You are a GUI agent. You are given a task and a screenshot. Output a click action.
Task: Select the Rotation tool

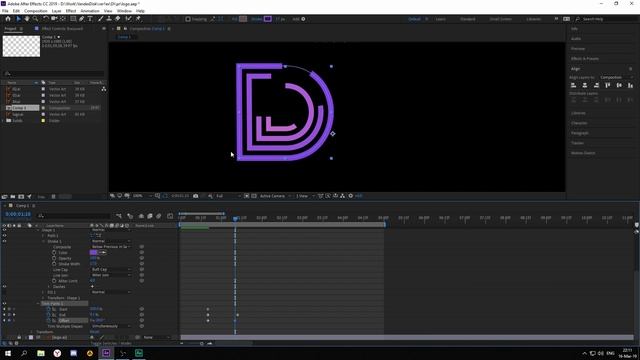(x=46, y=19)
